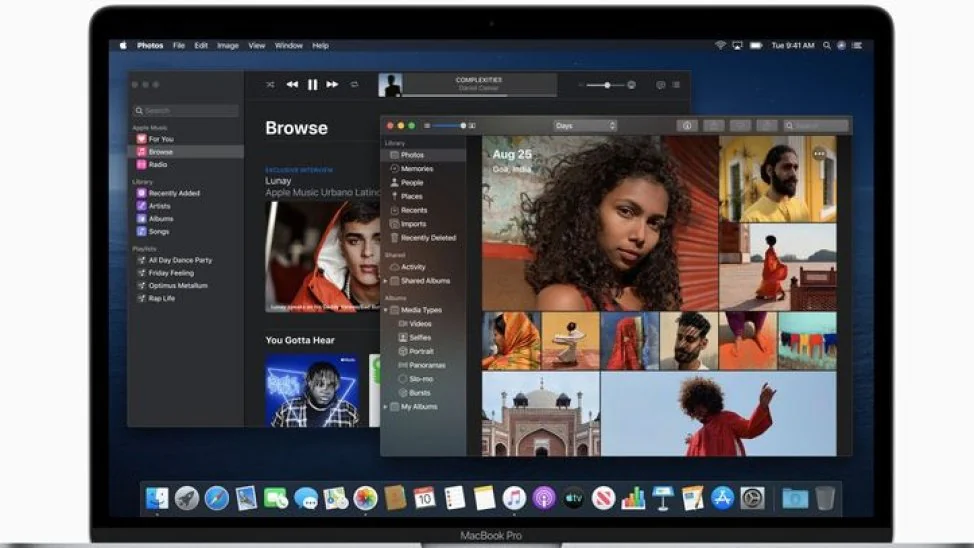Open All Day Dance Party playlist
The height and width of the screenshot is (548, 974).
click(186, 260)
